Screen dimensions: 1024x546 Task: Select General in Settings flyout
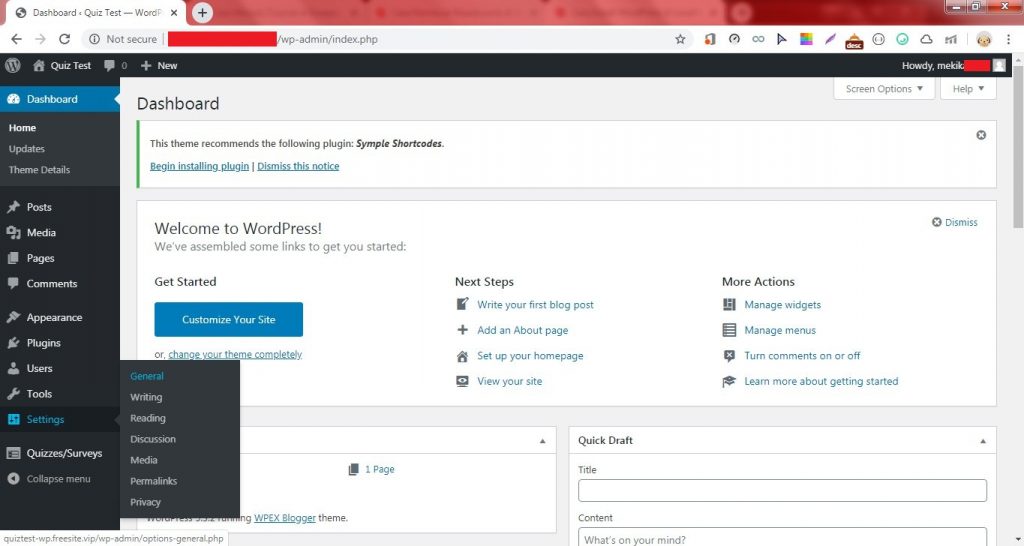147,376
